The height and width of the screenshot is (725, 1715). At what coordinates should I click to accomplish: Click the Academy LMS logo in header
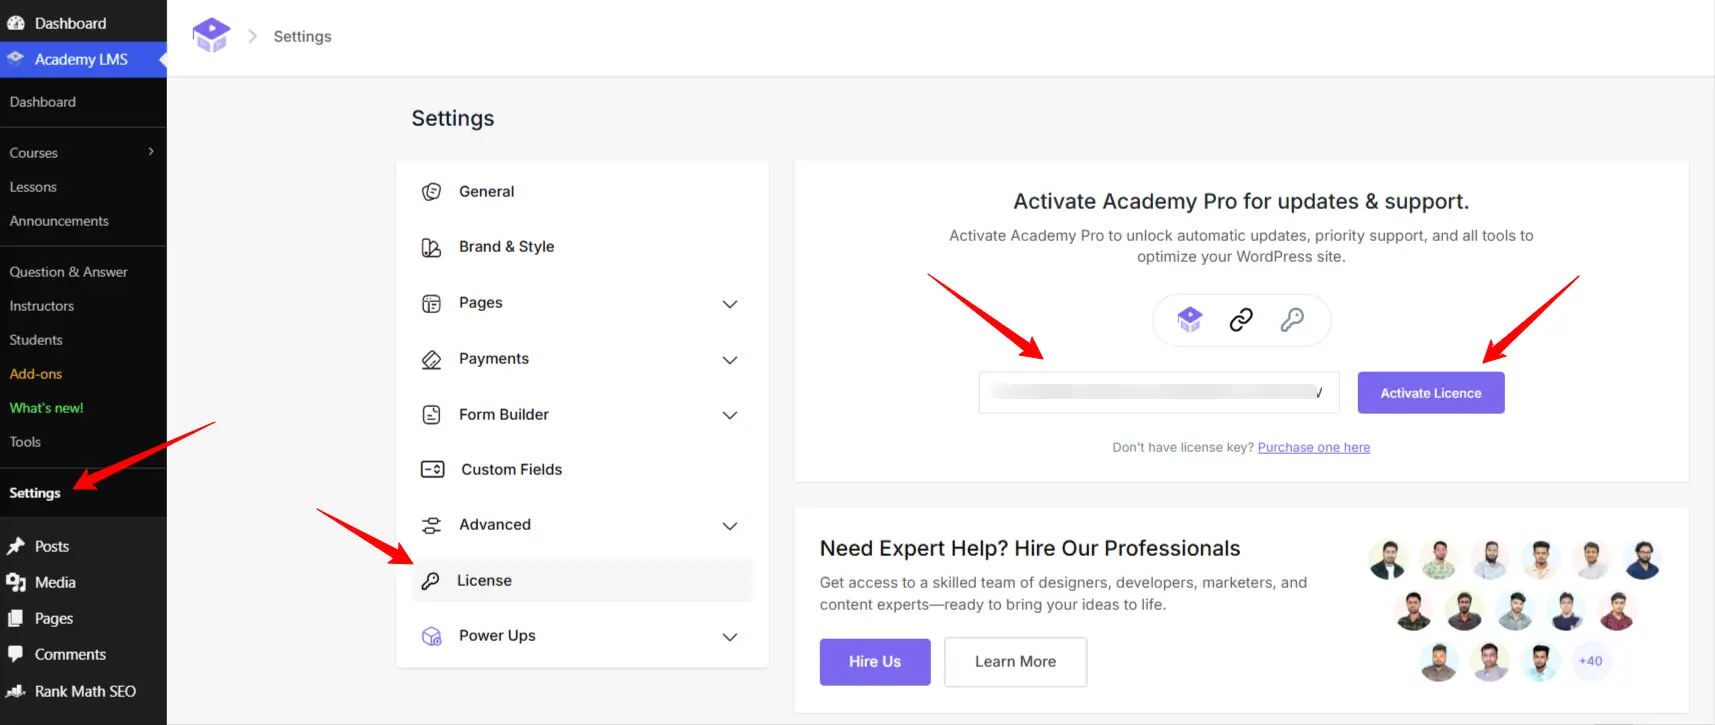point(211,36)
